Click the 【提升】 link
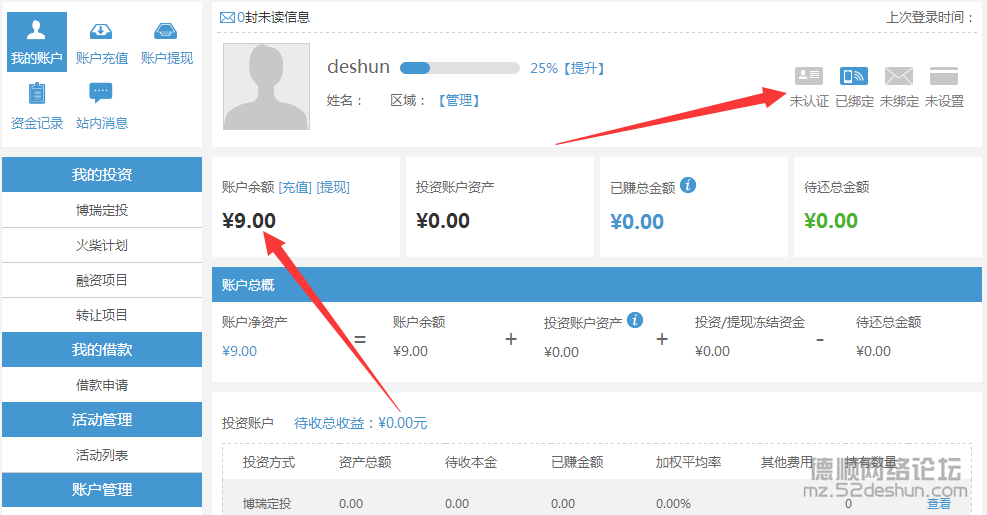The height and width of the screenshot is (515, 987). (x=584, y=68)
